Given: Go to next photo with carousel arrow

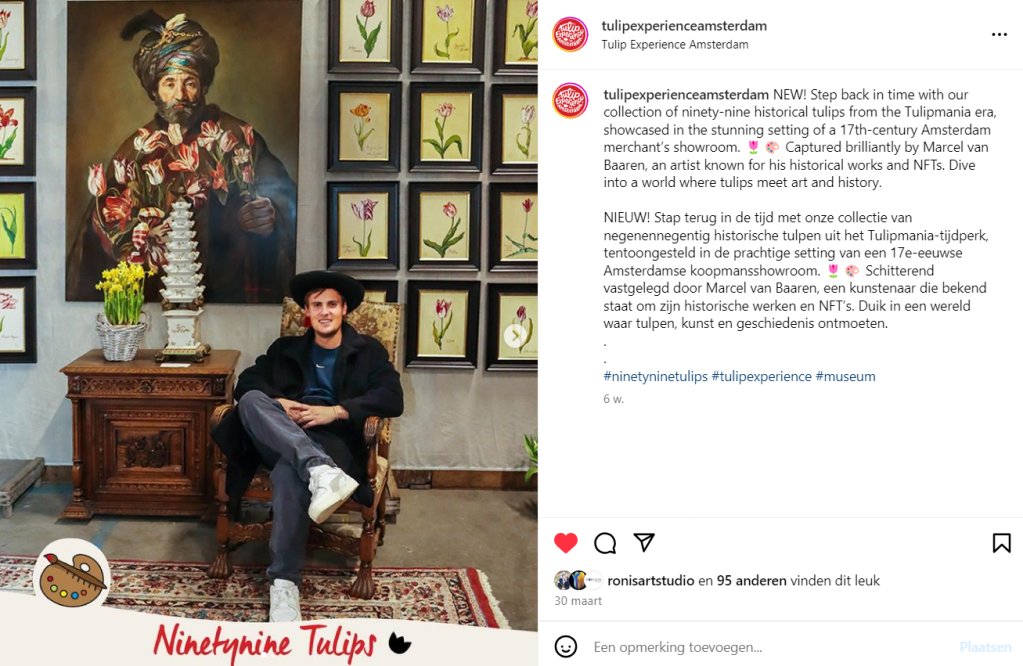Looking at the screenshot, I should [x=515, y=336].
